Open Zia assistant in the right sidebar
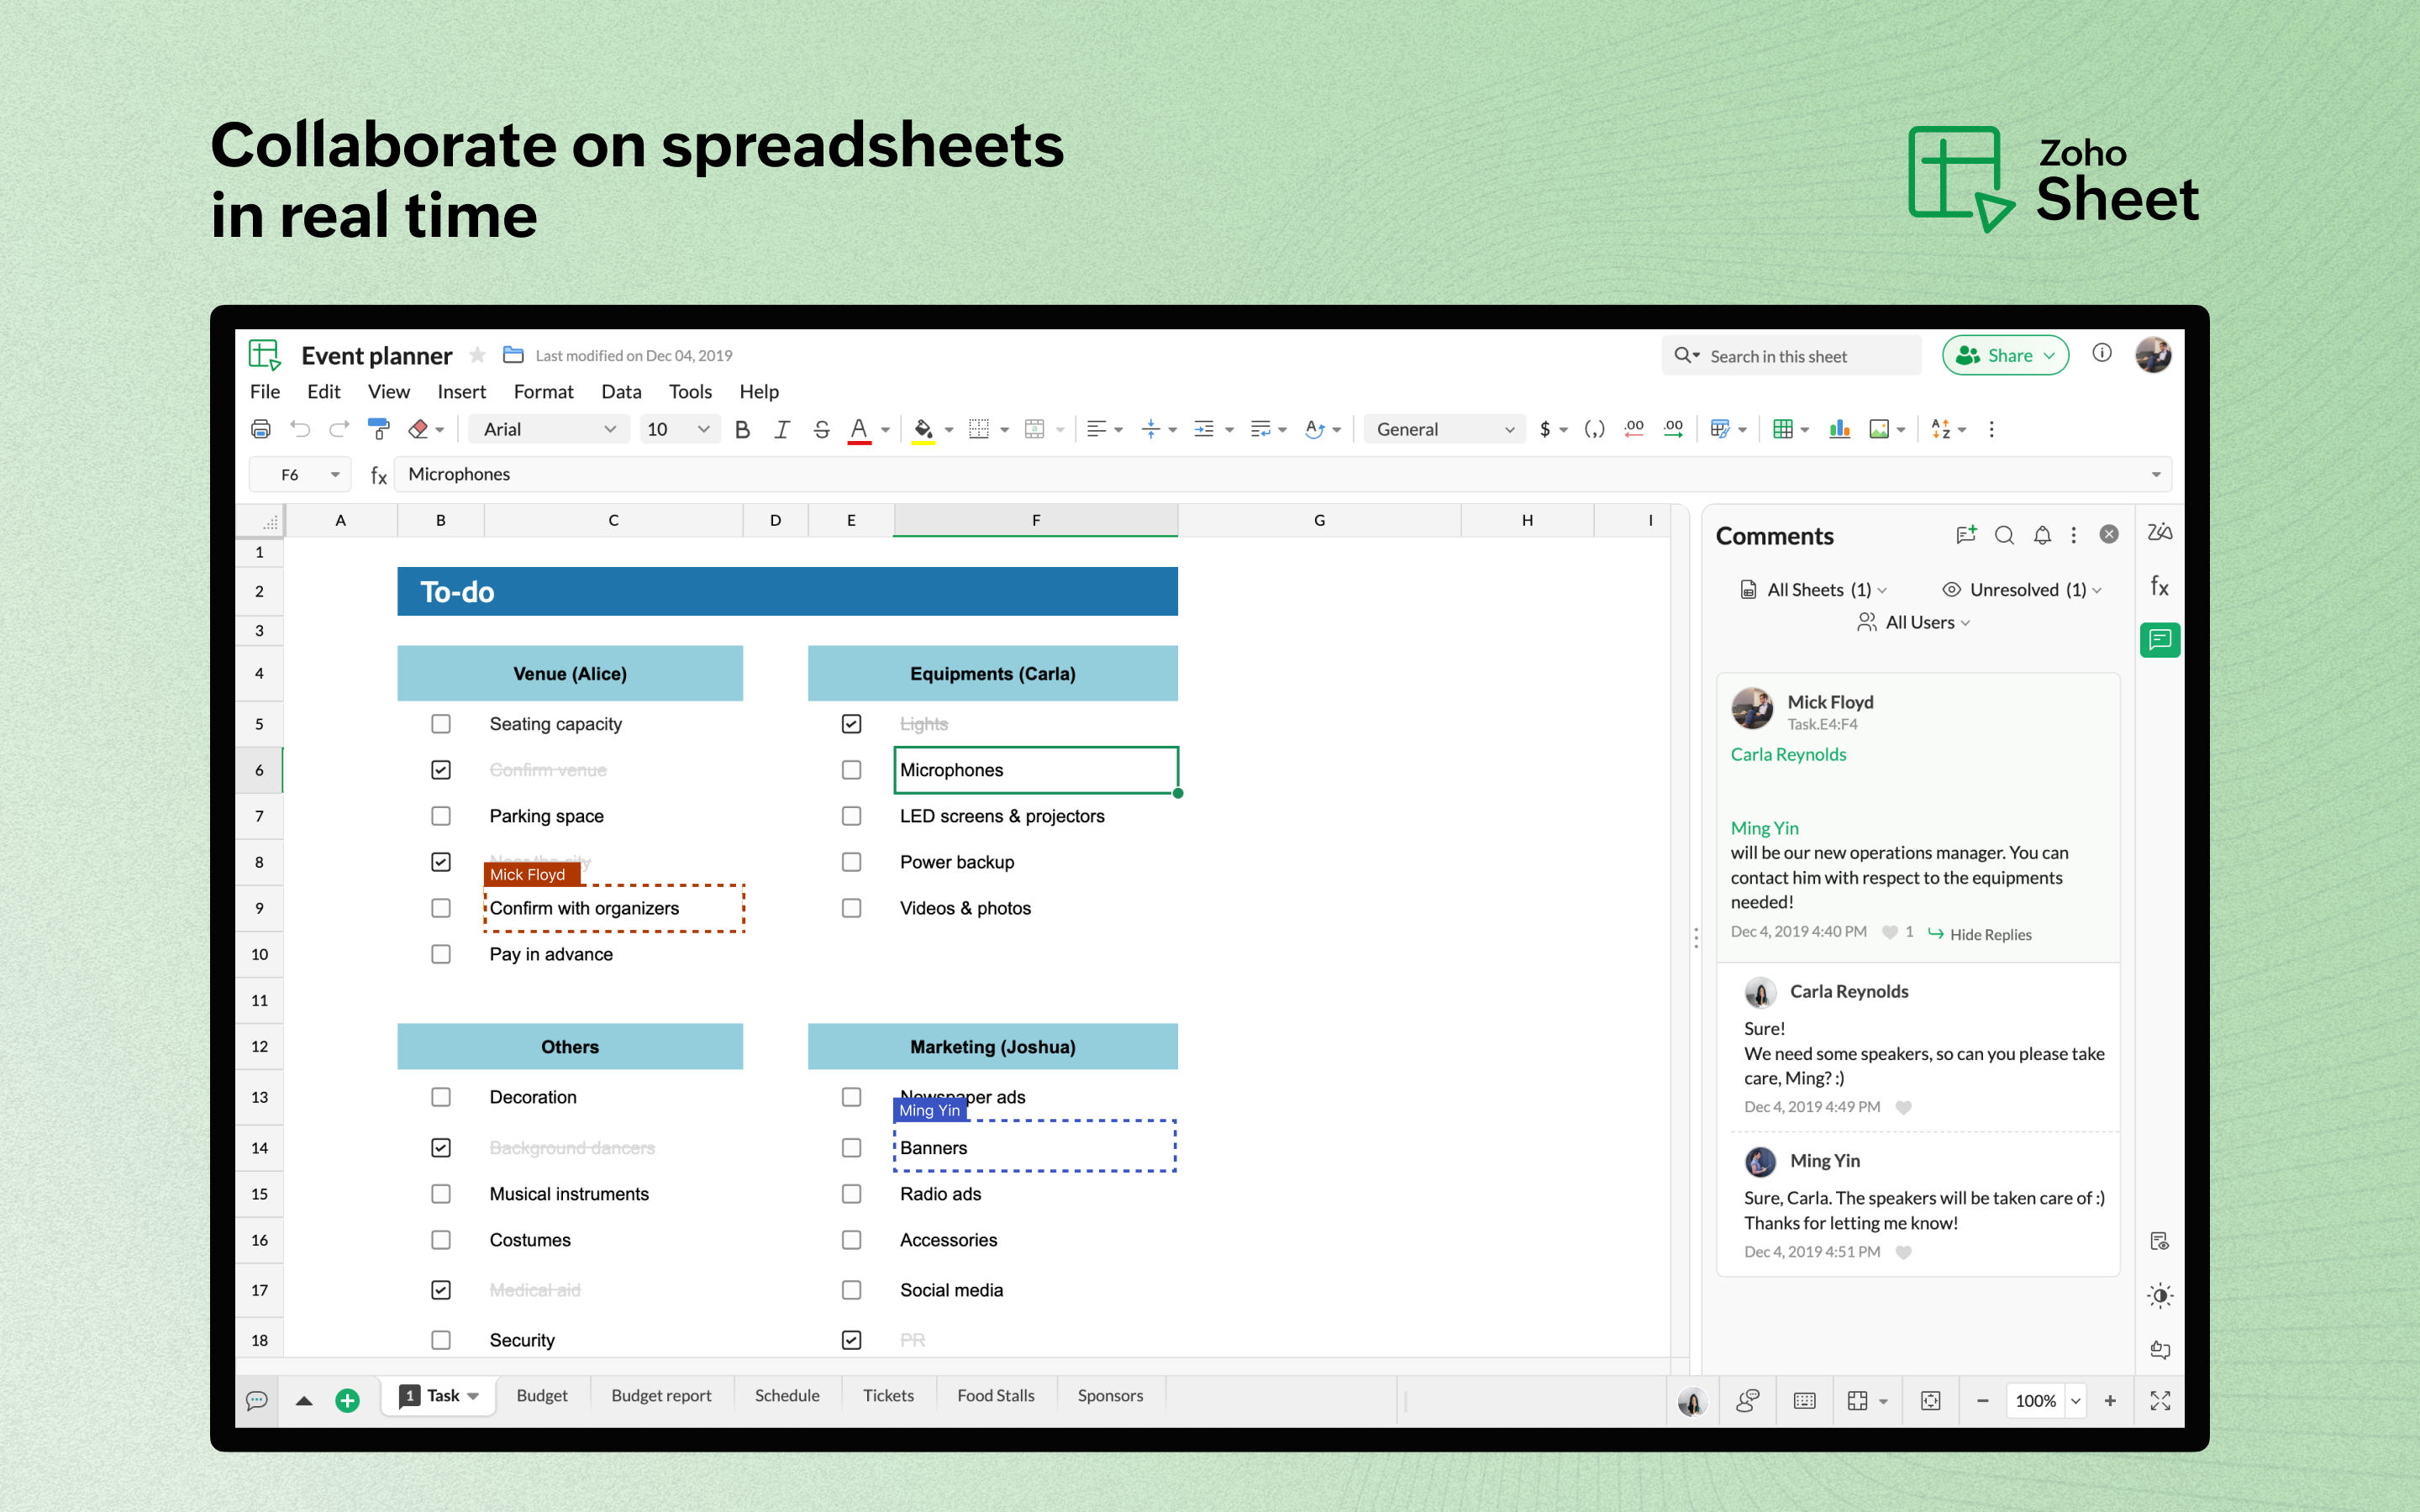 click(2159, 532)
